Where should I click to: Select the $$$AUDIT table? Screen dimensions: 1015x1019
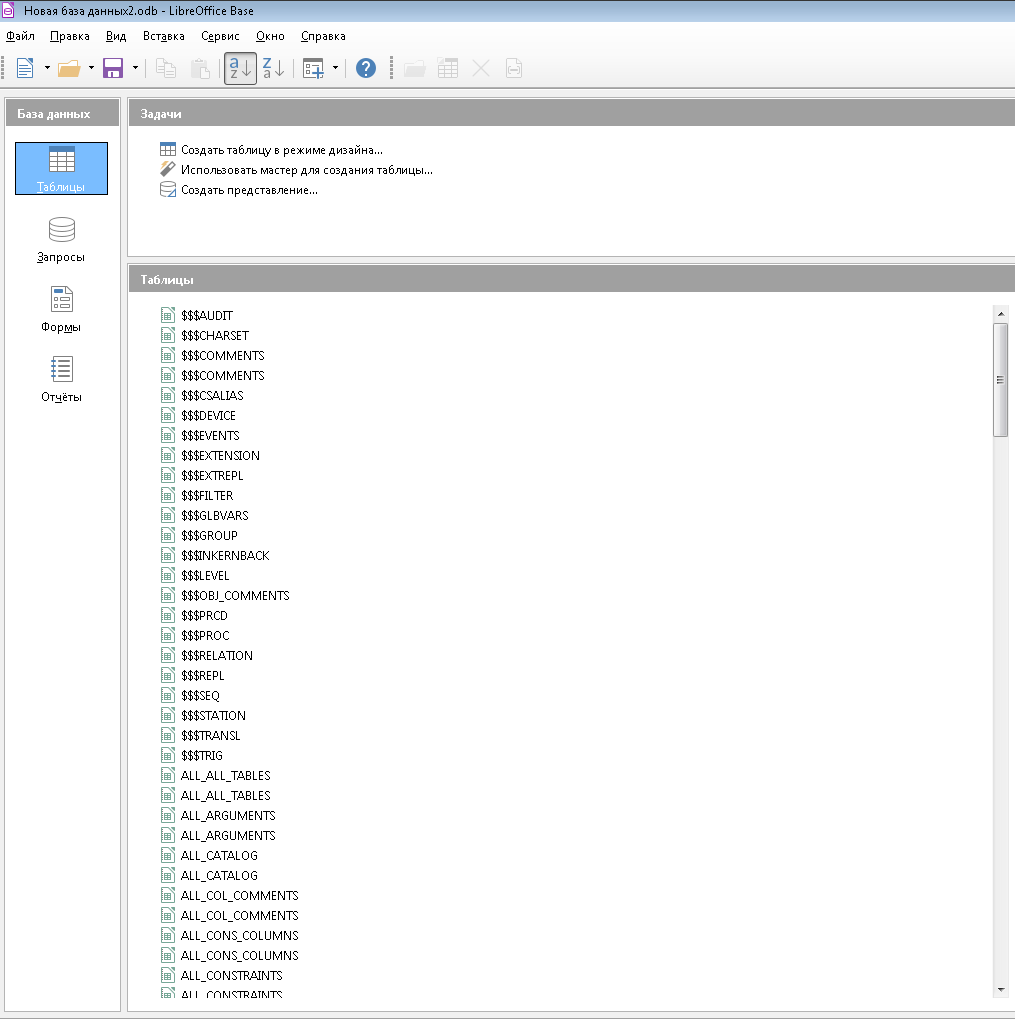click(206, 316)
